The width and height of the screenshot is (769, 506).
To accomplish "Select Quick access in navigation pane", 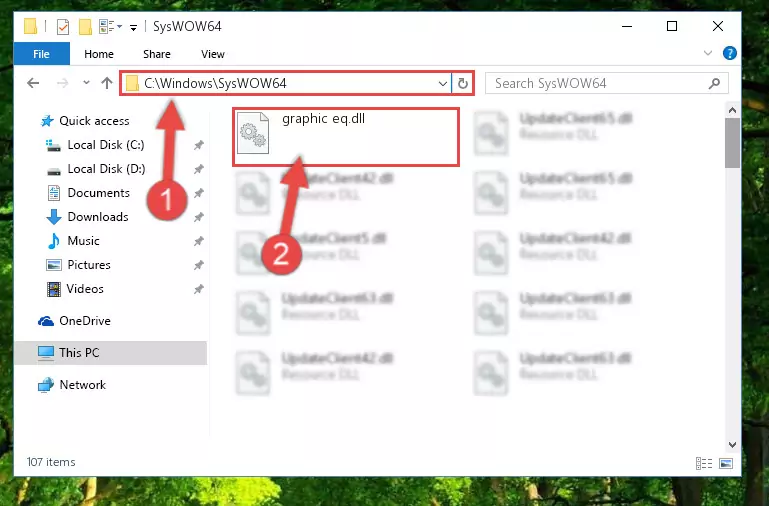I will (x=94, y=121).
